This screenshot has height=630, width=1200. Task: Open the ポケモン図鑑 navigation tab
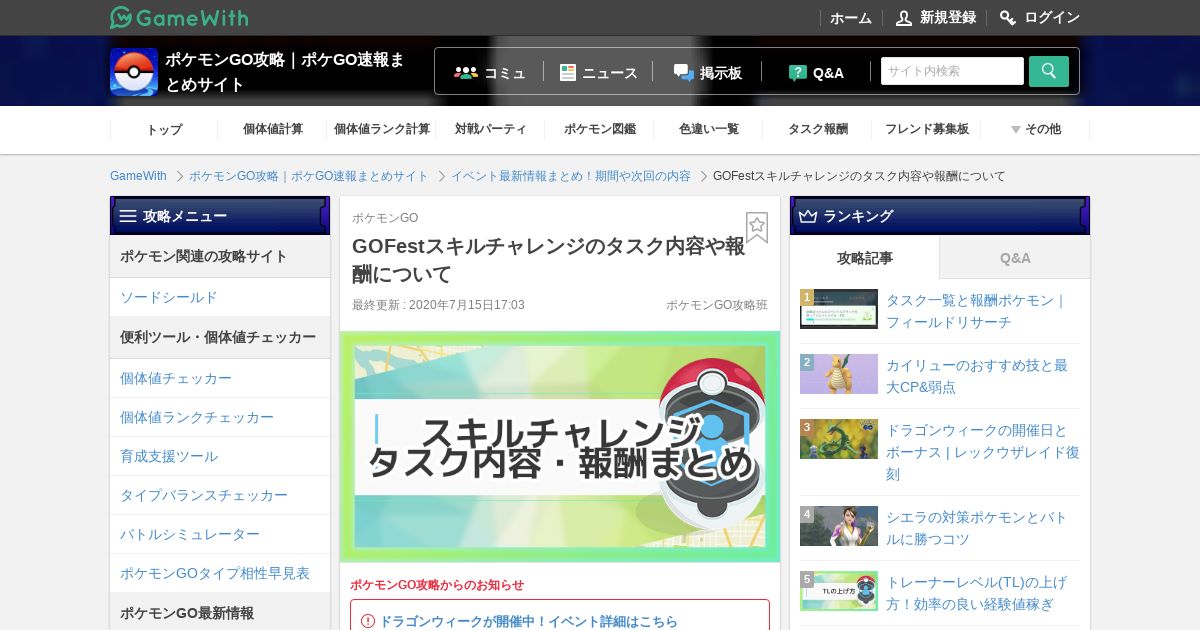600,129
